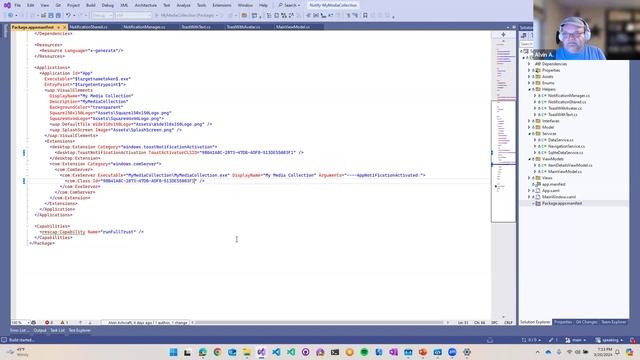The image size is (640, 360).
Task: Click the editor vertical scrollbar map
Action: pos(503,176)
